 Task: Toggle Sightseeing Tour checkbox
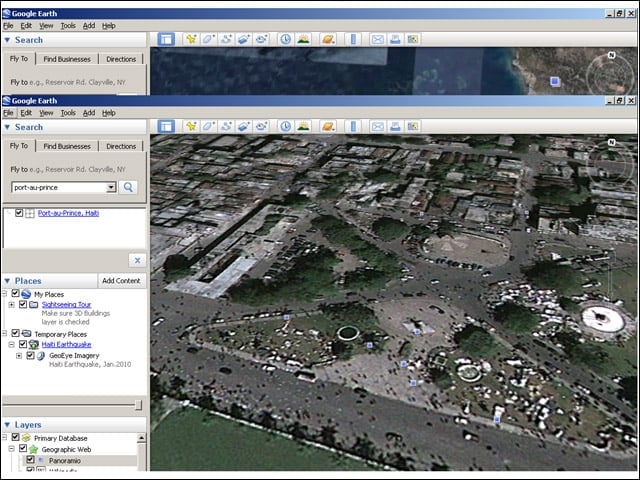(x=23, y=304)
